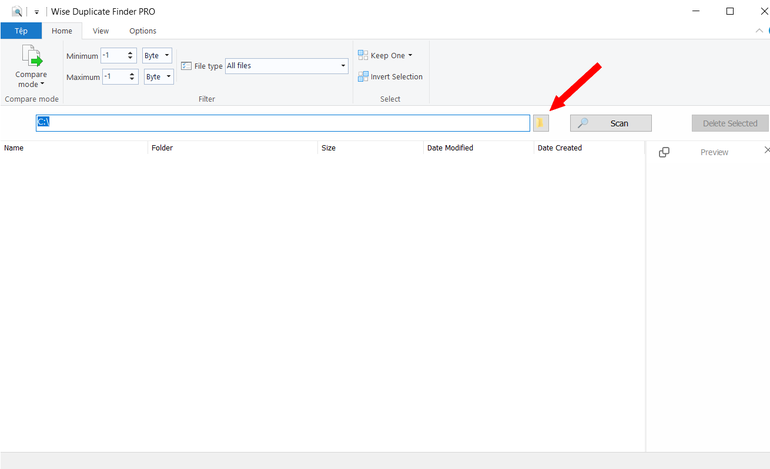Click the Maximum size value field
Screen dimensions: 770x469
115,77
